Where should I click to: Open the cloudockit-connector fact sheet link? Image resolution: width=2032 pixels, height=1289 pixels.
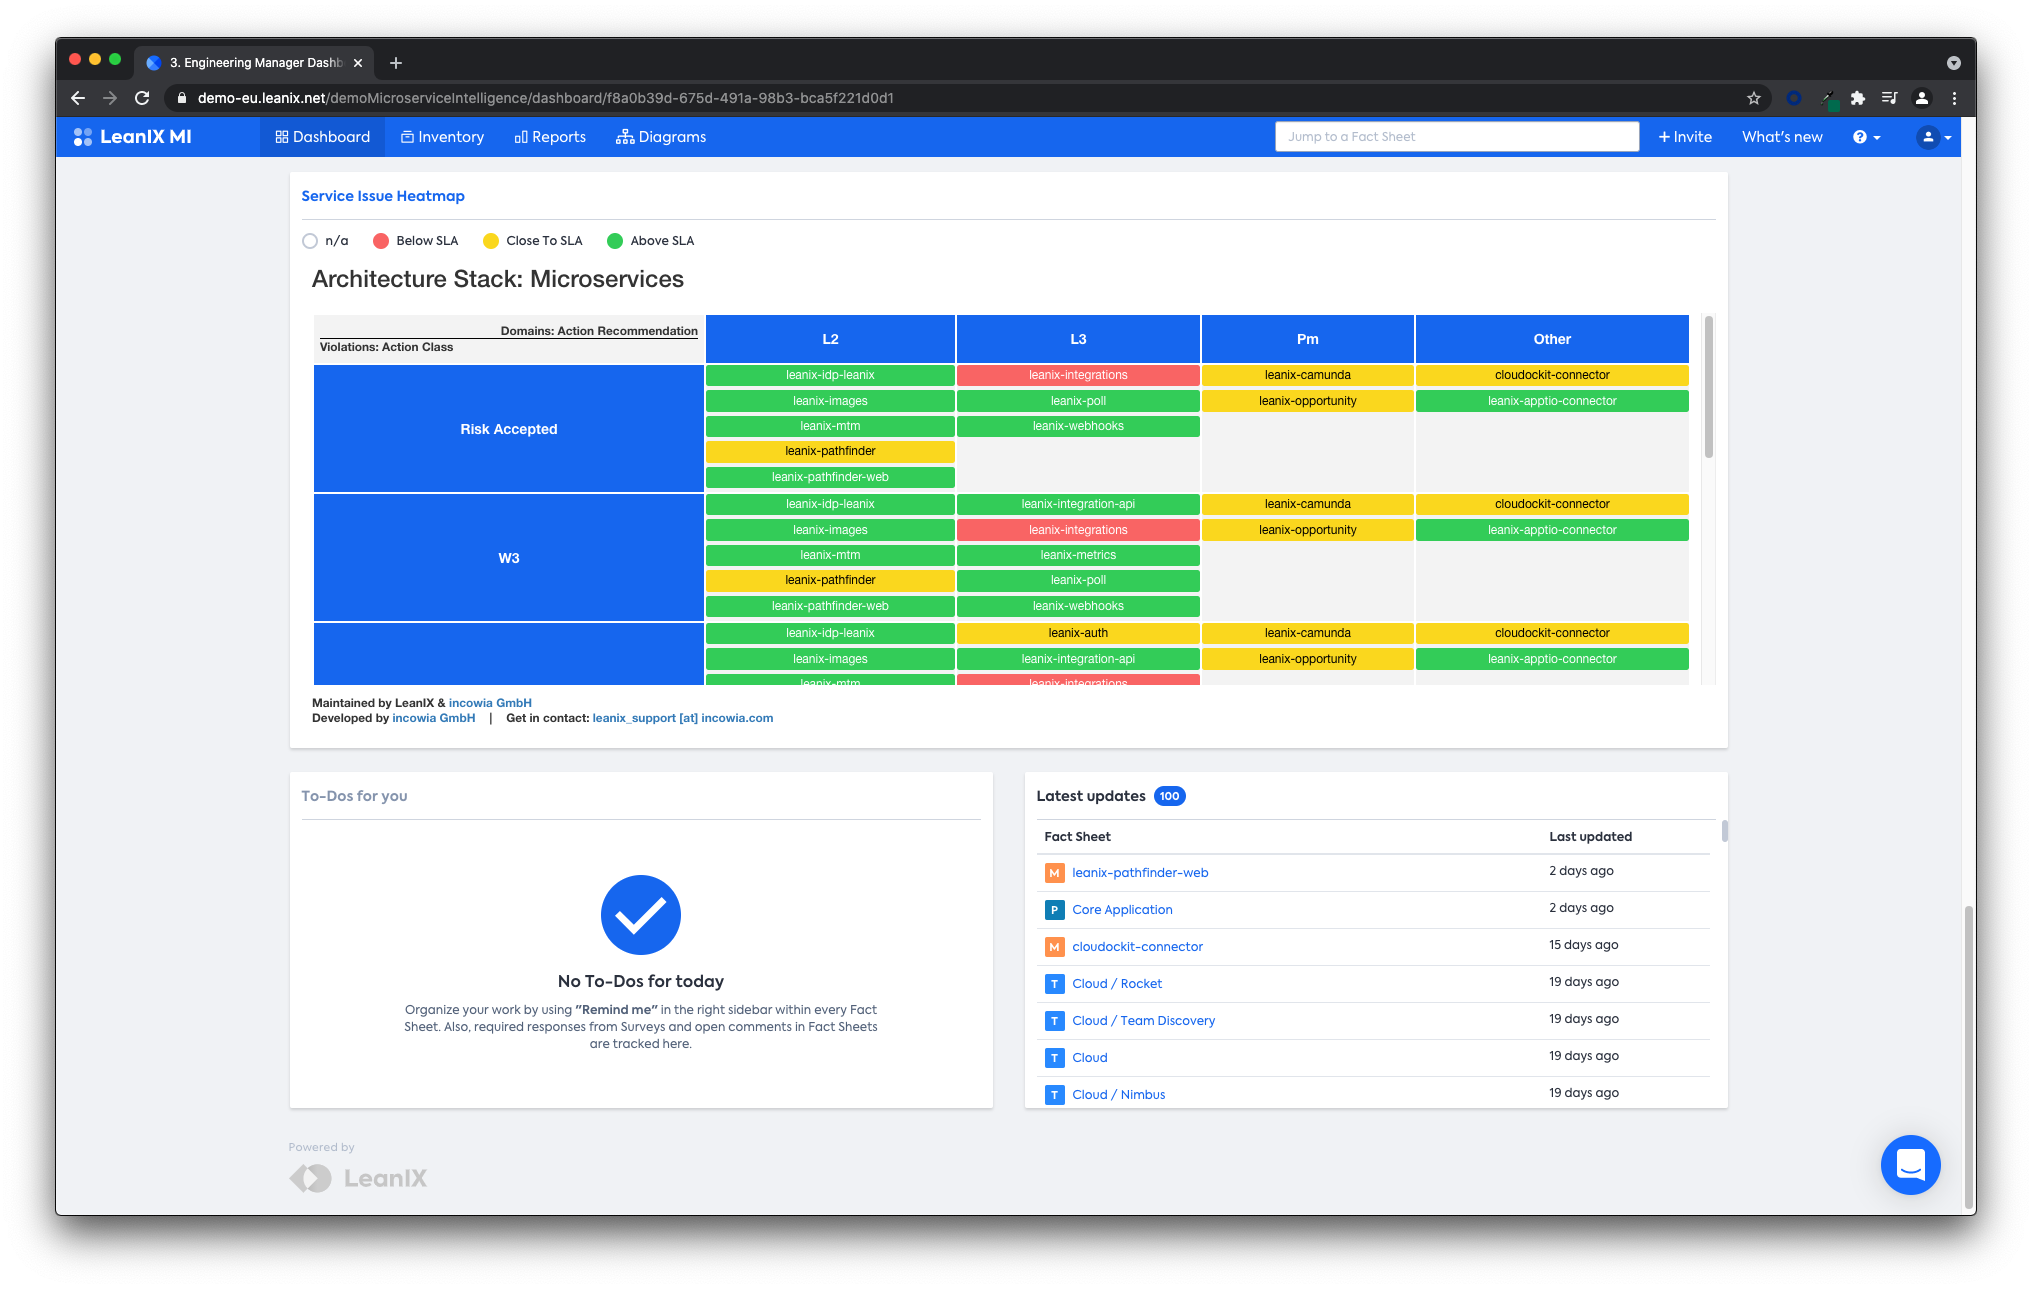tap(1137, 947)
